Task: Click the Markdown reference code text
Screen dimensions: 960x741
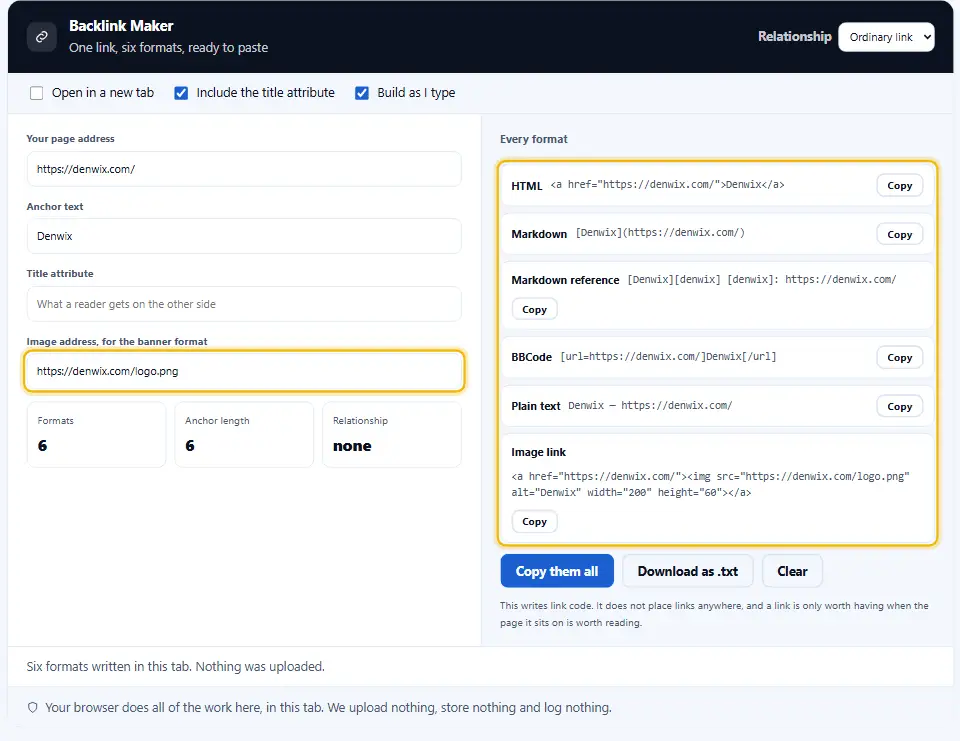Action: (762, 280)
